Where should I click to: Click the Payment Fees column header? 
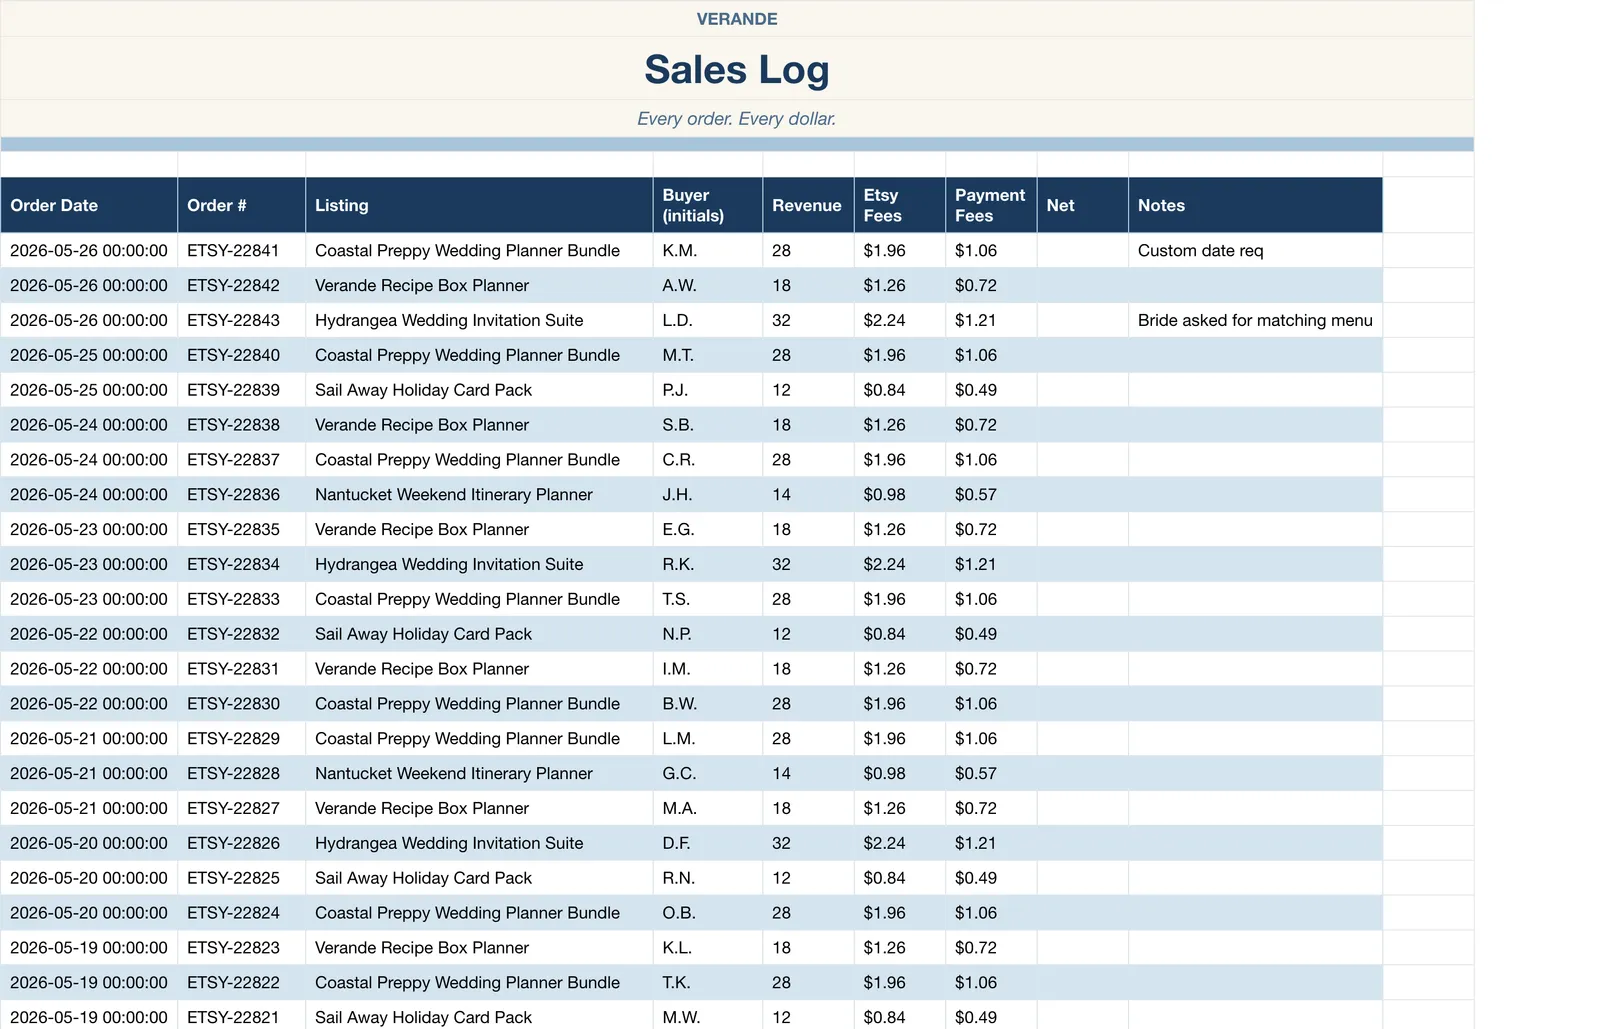click(x=991, y=205)
